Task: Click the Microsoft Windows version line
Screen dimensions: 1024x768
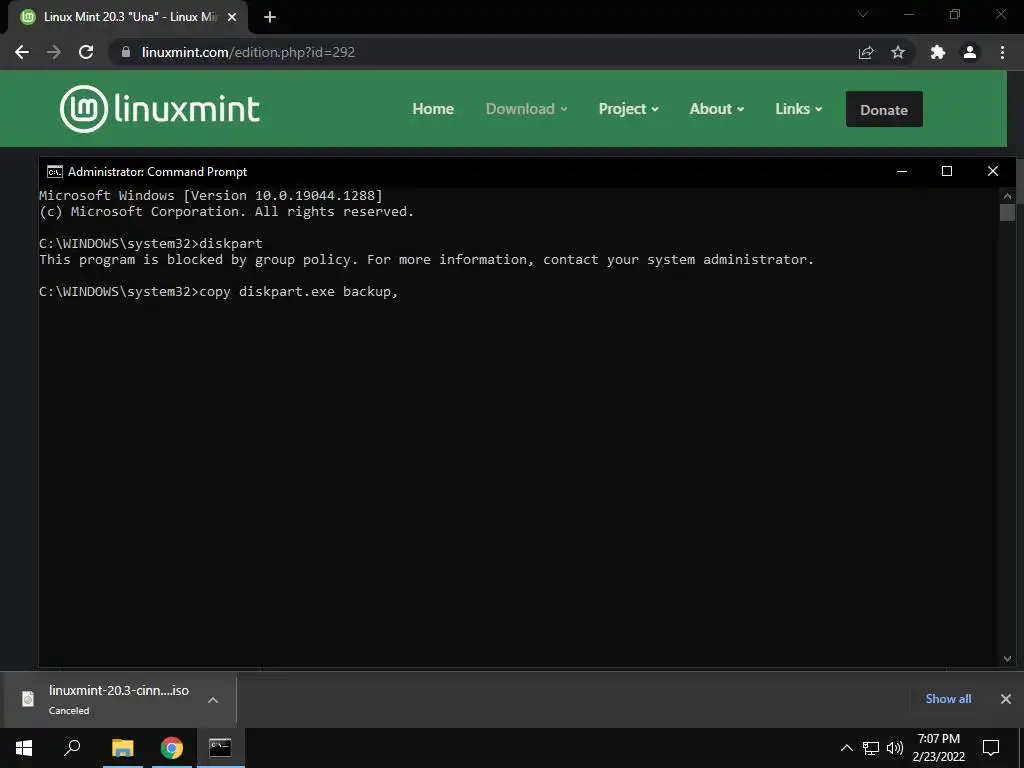Action: tap(211, 195)
